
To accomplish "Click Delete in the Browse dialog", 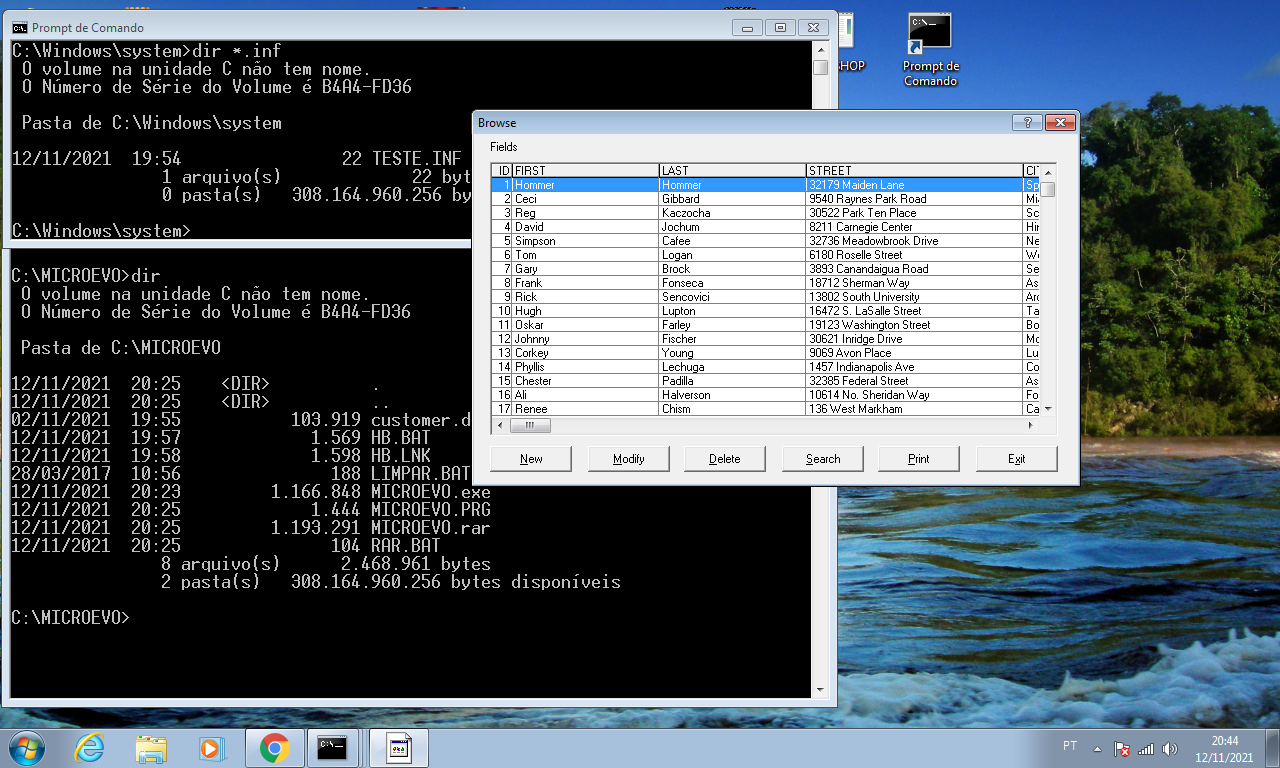I will (x=725, y=459).
